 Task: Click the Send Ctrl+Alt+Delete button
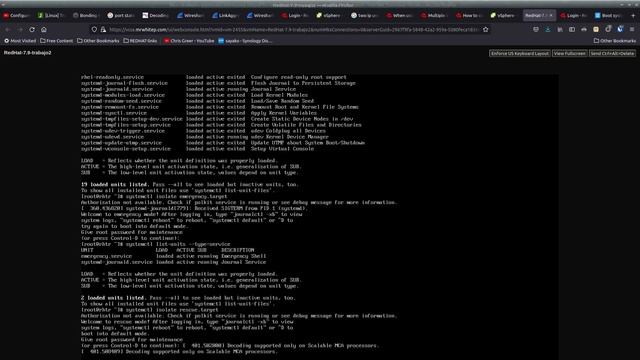click(612, 53)
